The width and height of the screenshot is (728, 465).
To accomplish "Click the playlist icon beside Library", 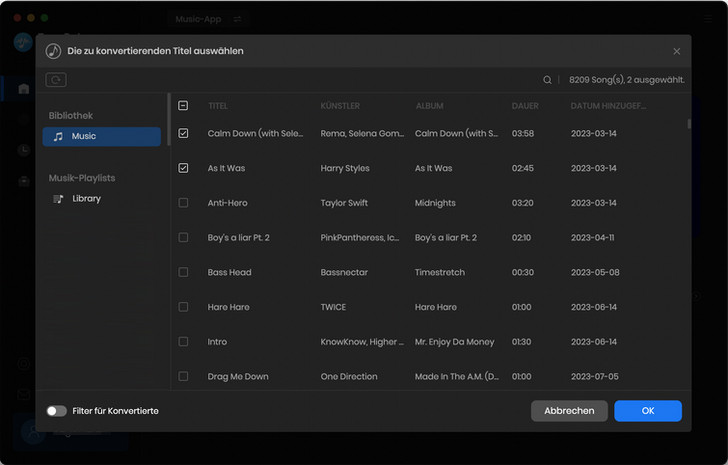I will 59,199.
